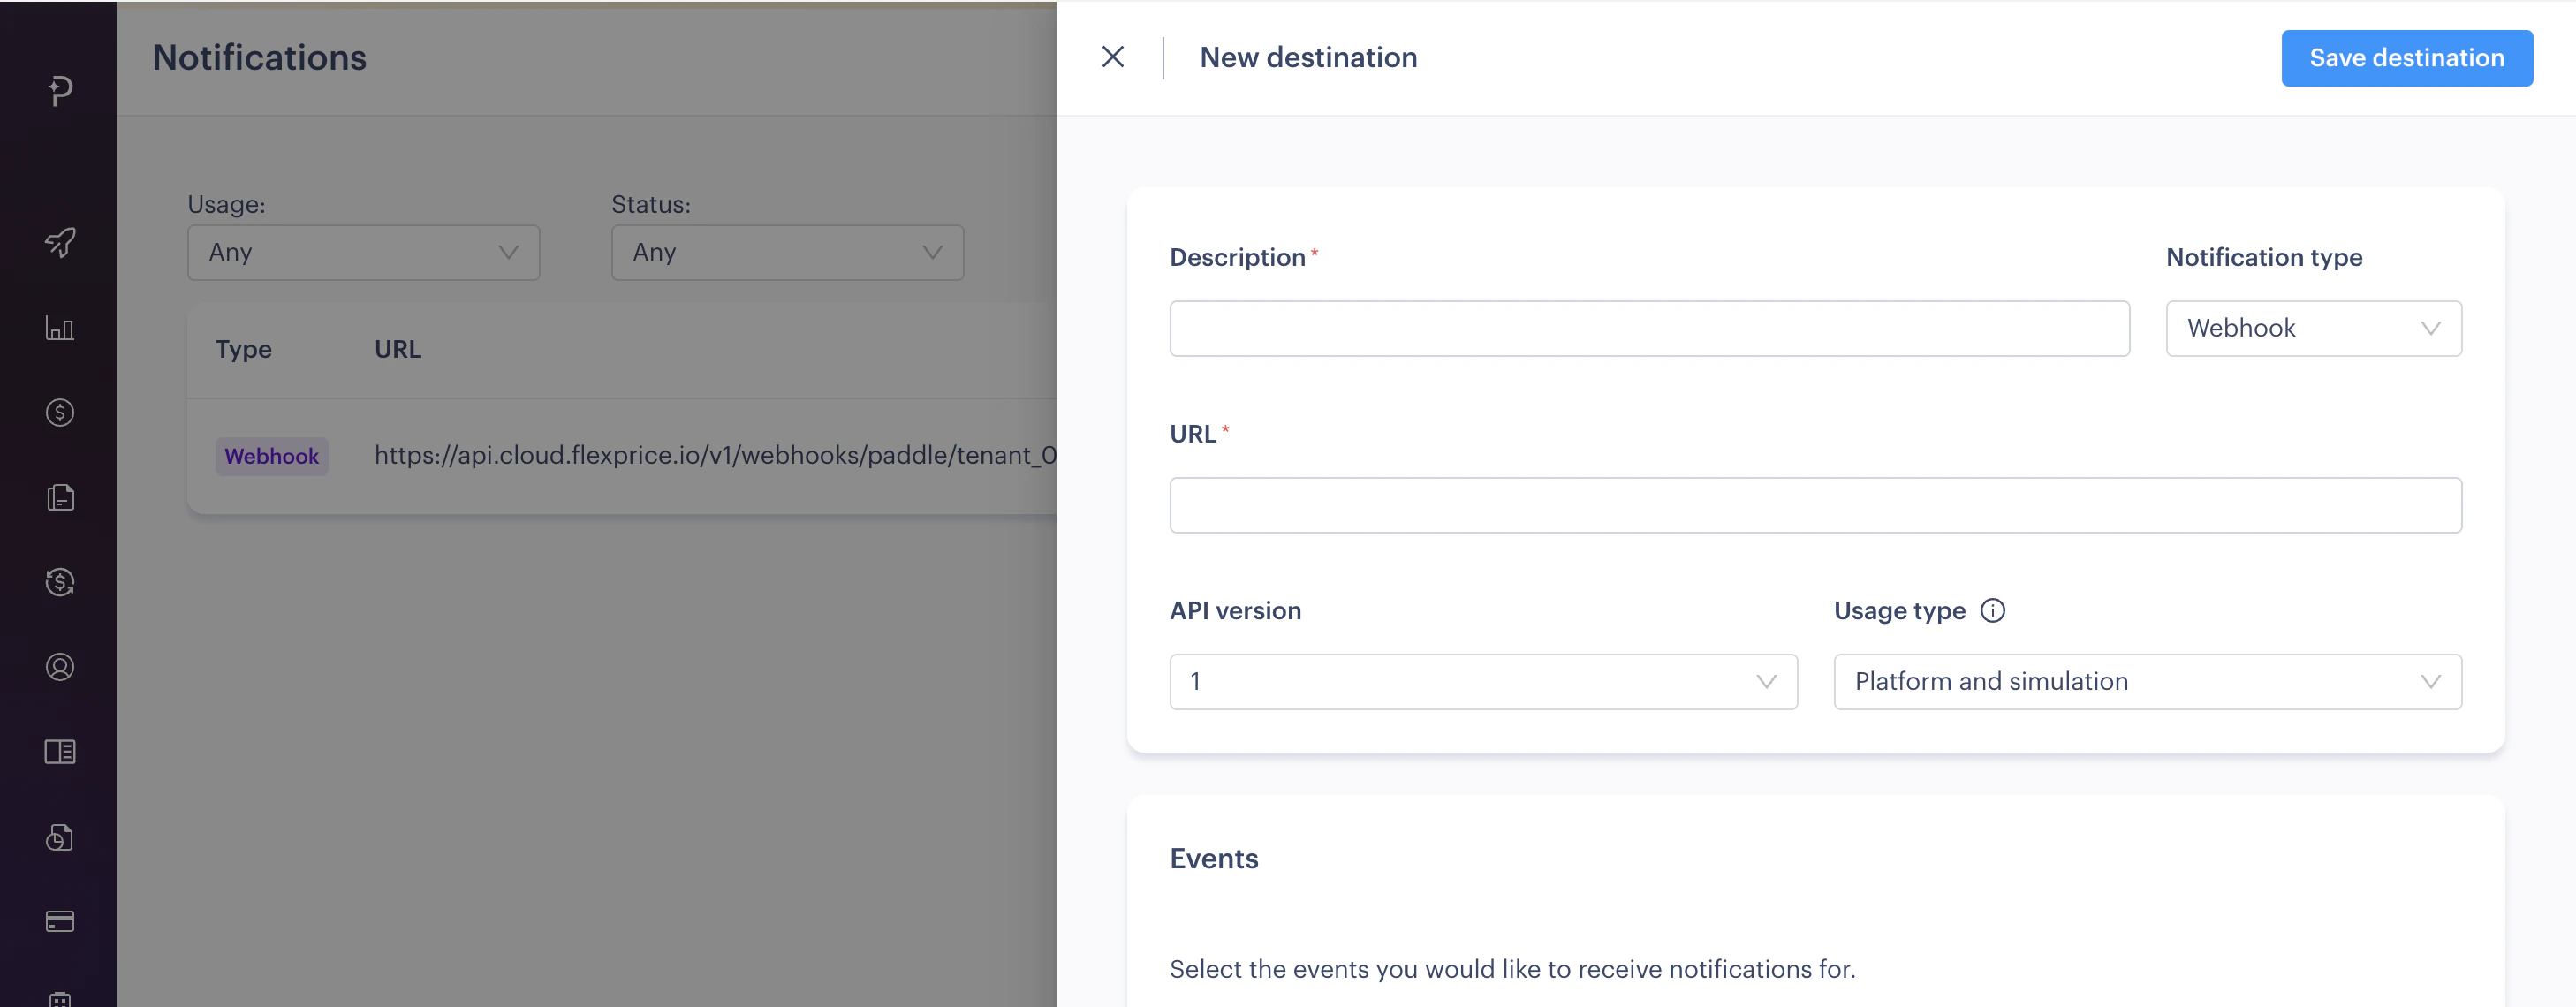This screenshot has height=1007, width=2576.
Task: Click the catalog book icon in sidebar
Action: (59, 751)
